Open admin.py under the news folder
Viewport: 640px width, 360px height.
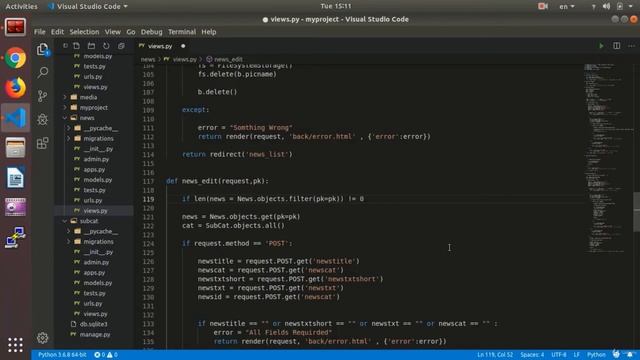pos(96,159)
